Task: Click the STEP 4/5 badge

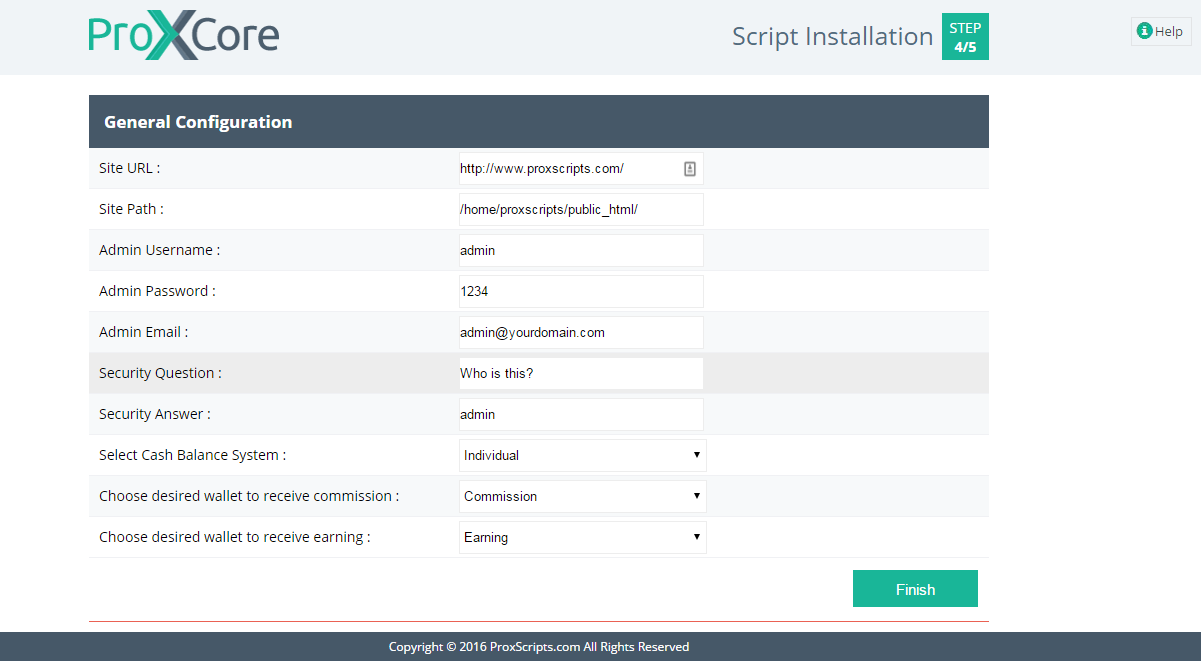Action: 965,37
